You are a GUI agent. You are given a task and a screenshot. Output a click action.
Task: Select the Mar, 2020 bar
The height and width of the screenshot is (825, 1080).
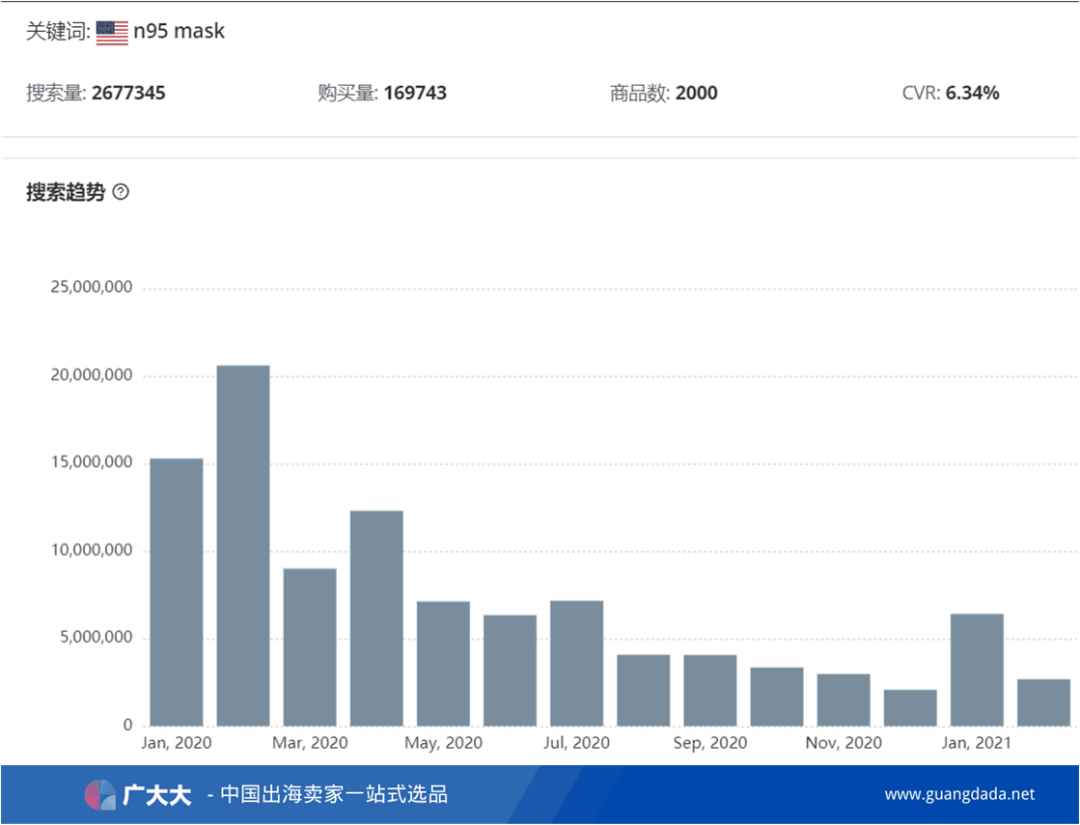coord(310,647)
